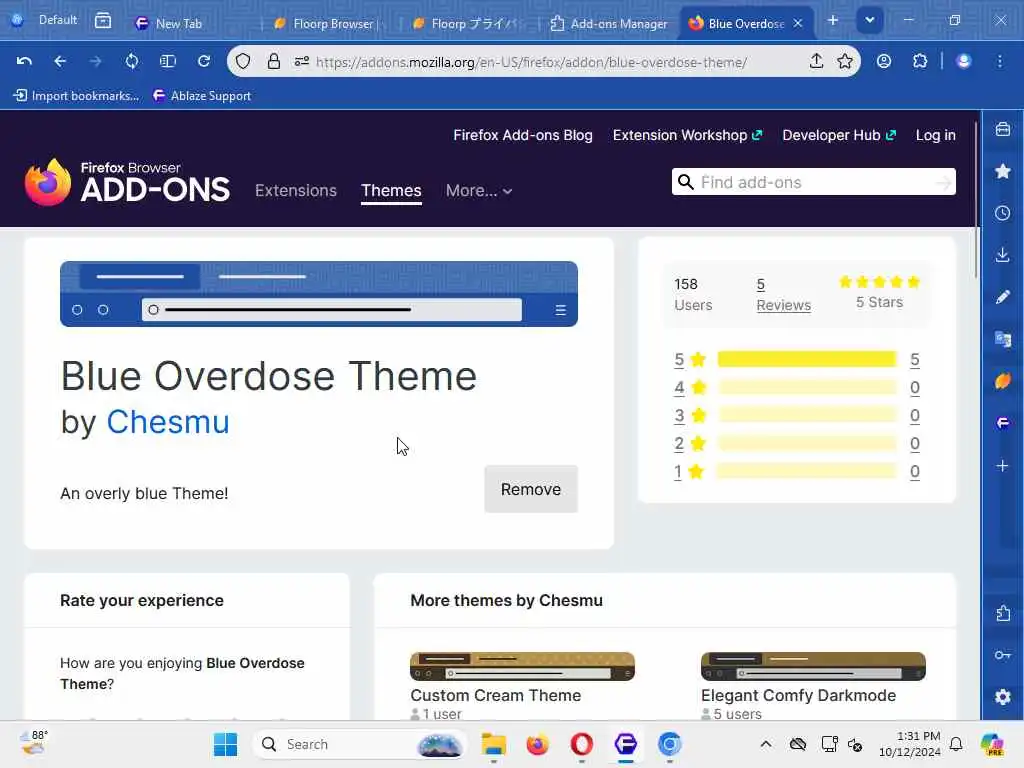Switch to the Add-ons Manager tab
Viewport: 1024px width, 768px height.
tap(609, 24)
